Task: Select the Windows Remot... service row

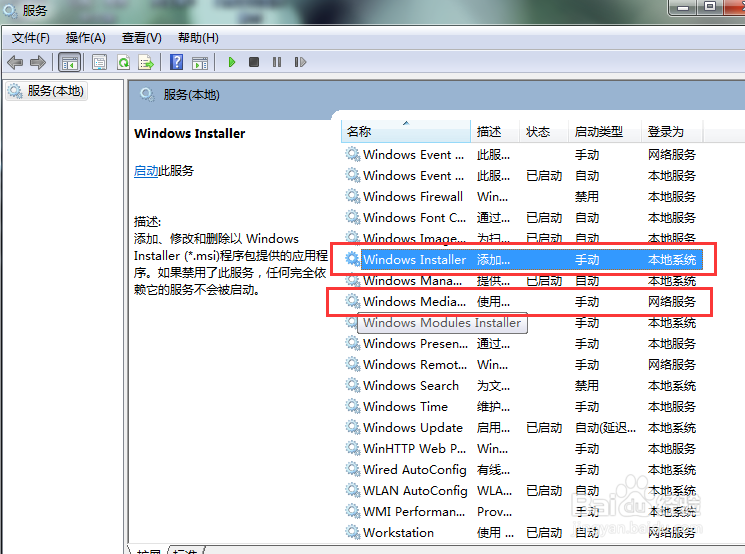Action: click(522, 364)
